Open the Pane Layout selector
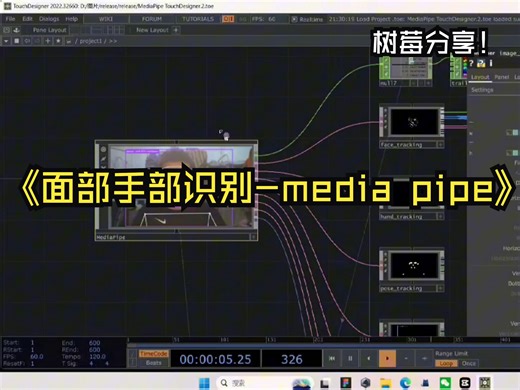The image size is (520, 390). 50,30
